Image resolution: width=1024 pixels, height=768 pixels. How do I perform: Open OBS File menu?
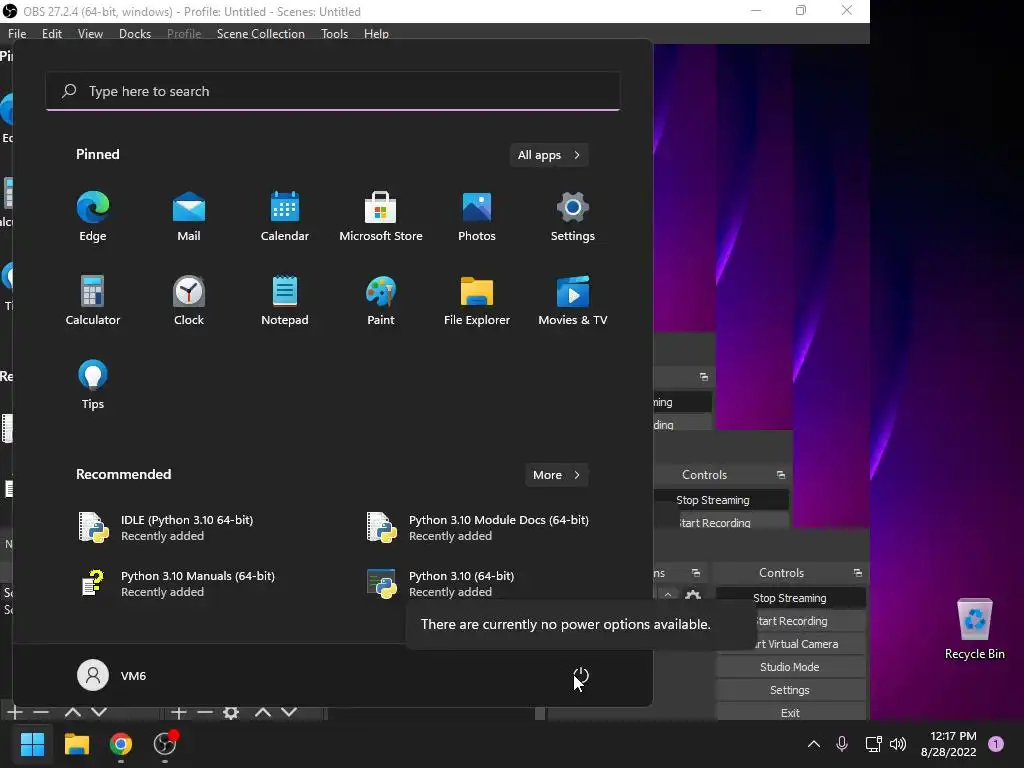[x=17, y=33]
